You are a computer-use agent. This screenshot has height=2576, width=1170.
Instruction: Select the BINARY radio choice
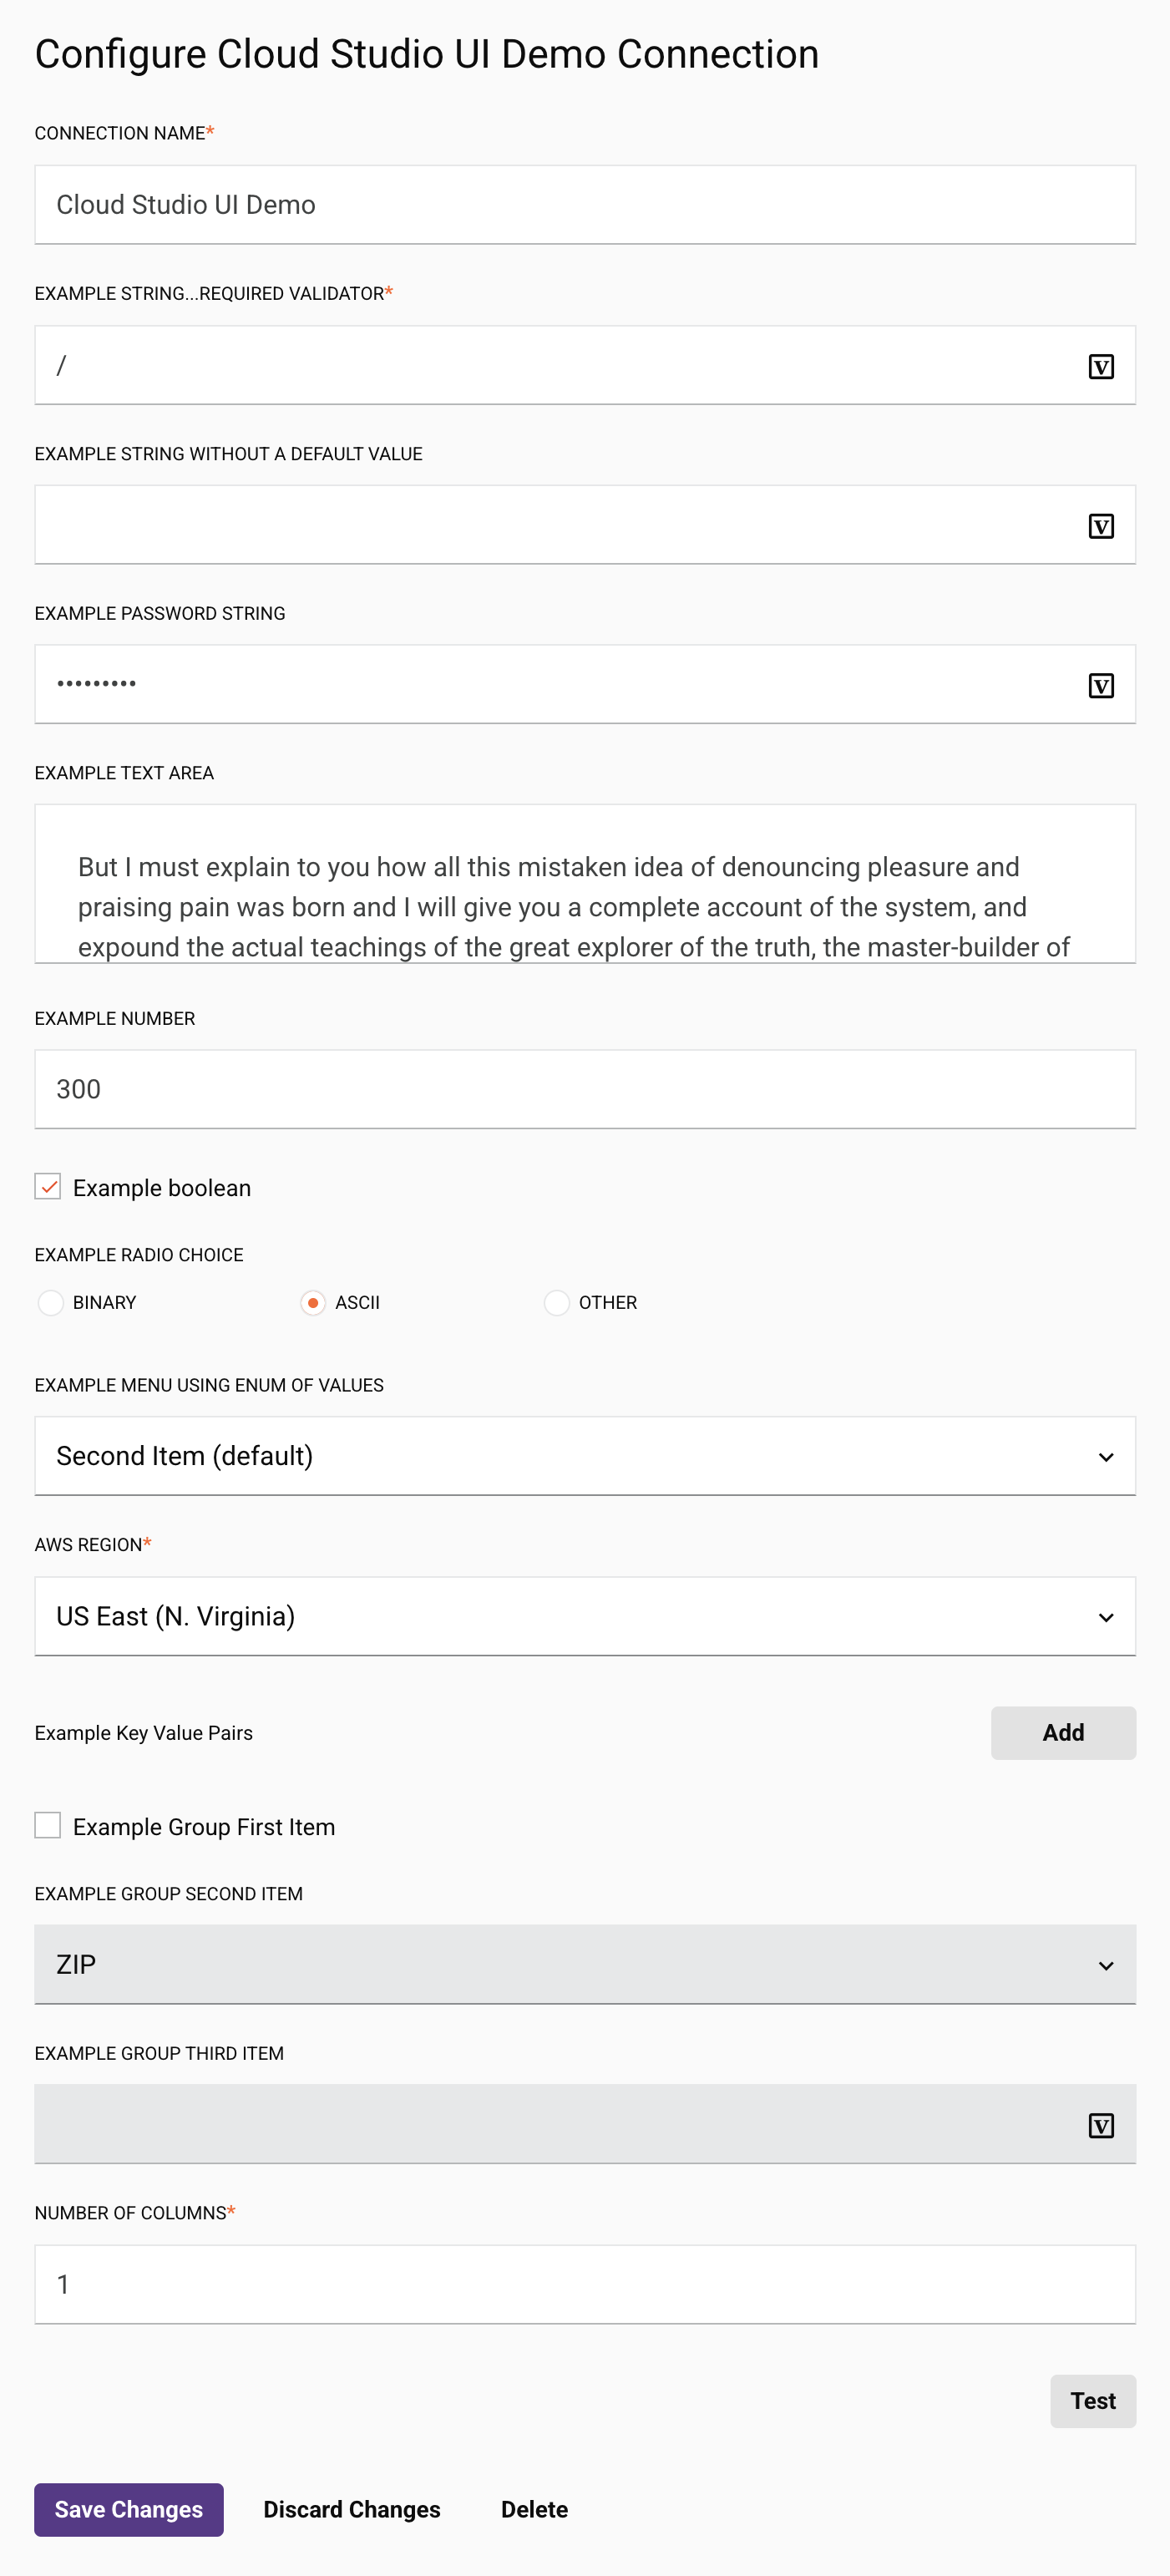click(x=50, y=1303)
